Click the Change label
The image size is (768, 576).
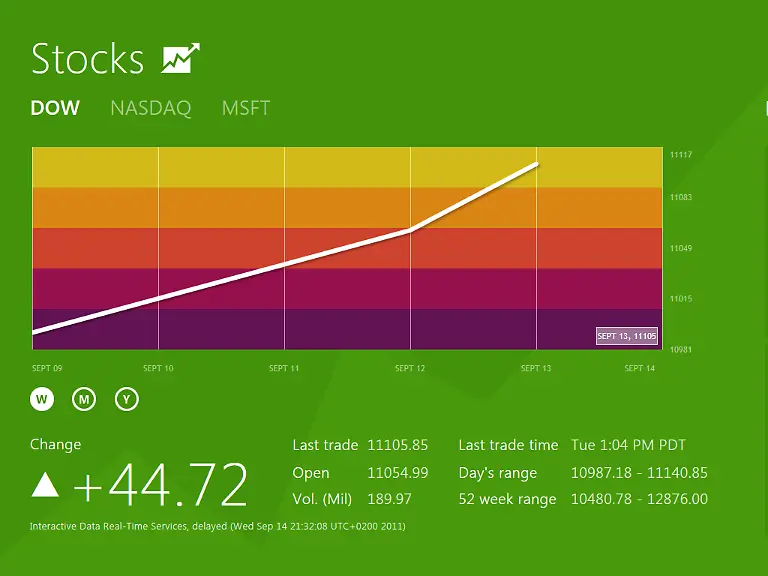(x=55, y=444)
